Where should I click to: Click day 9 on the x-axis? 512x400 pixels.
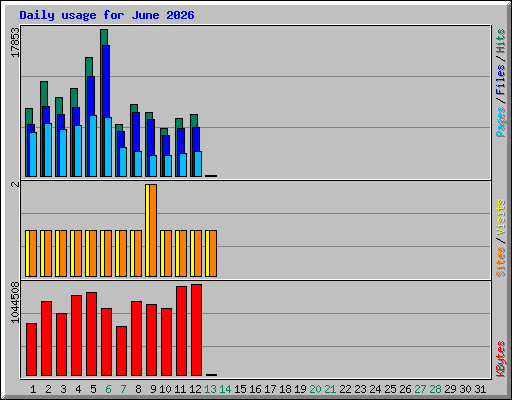[x=153, y=389]
